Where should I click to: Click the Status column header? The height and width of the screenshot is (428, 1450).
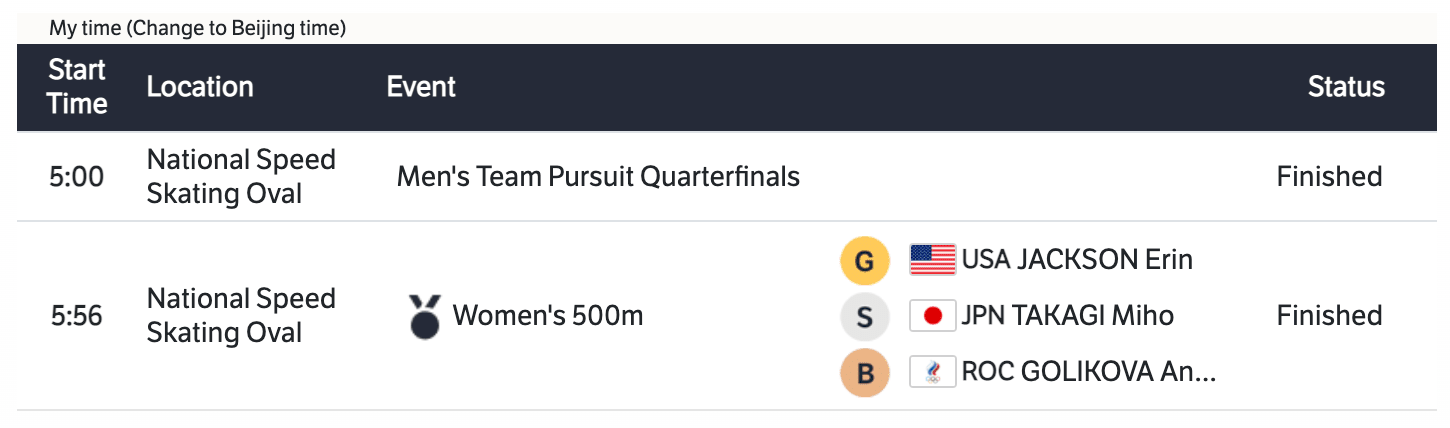pyautogui.click(x=1346, y=87)
